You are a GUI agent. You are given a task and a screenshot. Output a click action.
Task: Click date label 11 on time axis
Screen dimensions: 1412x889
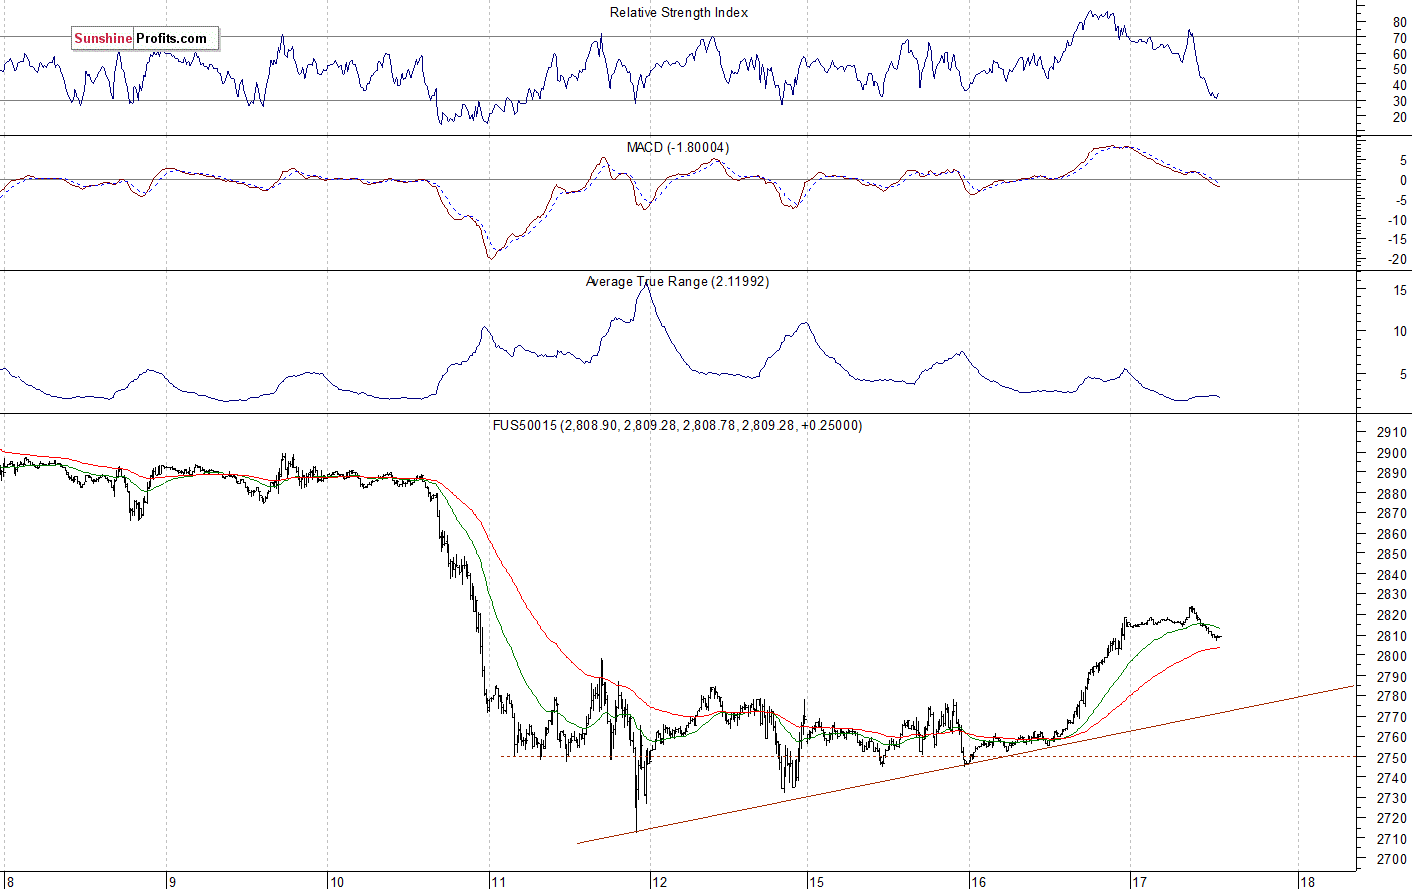(498, 882)
